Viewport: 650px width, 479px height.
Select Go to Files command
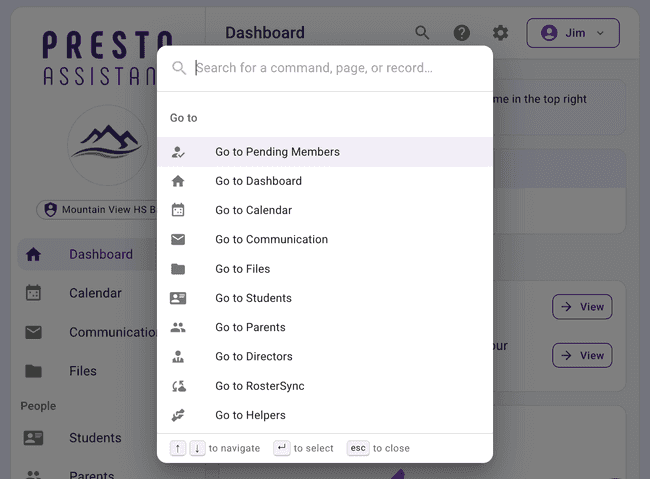(x=325, y=269)
